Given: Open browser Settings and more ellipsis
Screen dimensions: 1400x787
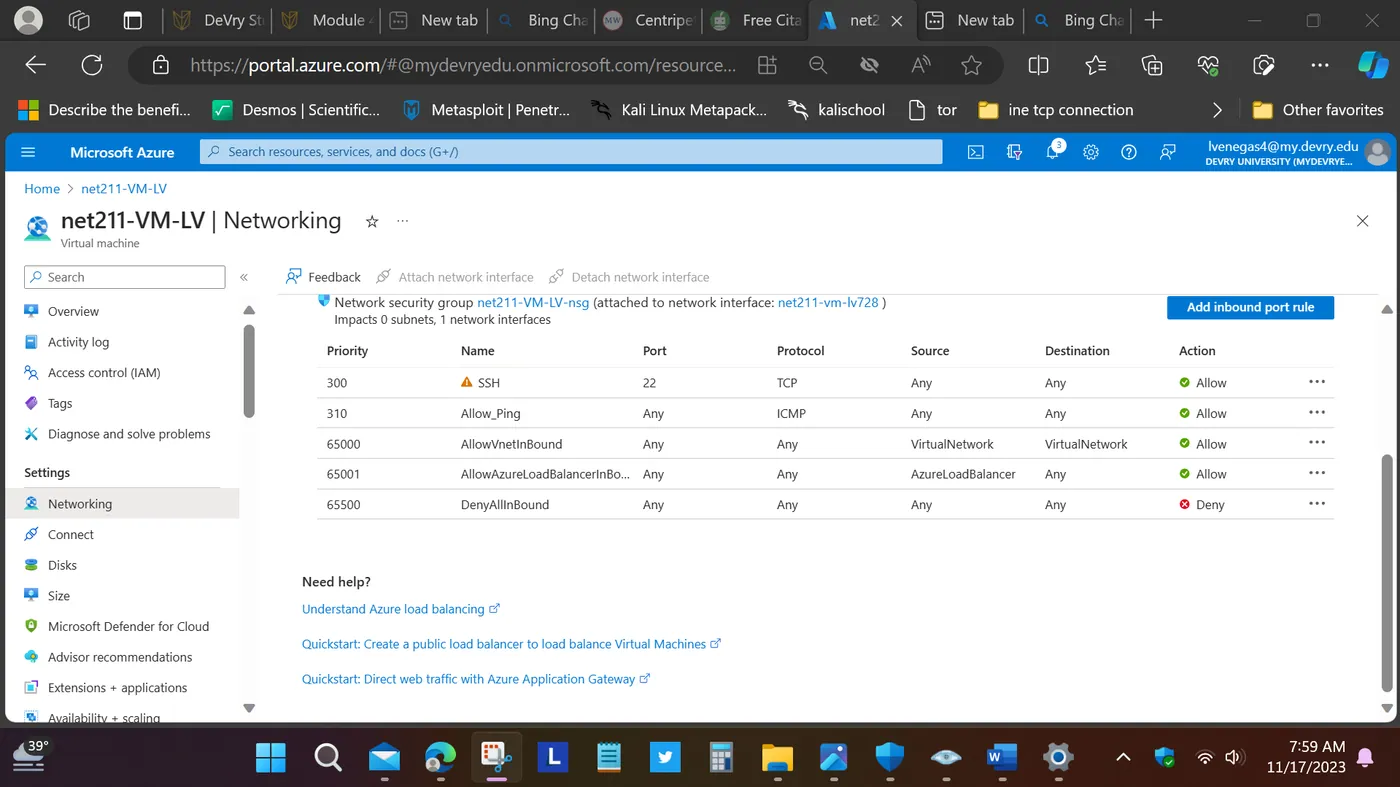Looking at the screenshot, I should (1320, 65).
